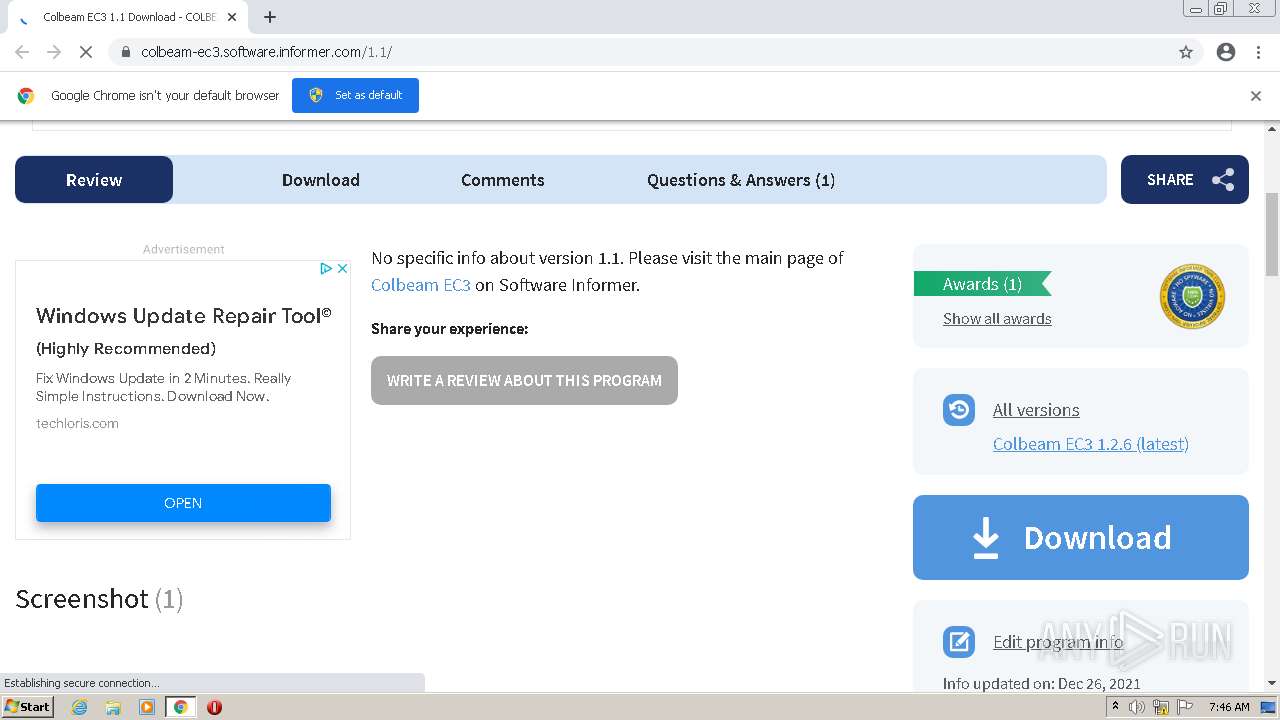
Task: Switch to the Comments tab
Action: (503, 180)
